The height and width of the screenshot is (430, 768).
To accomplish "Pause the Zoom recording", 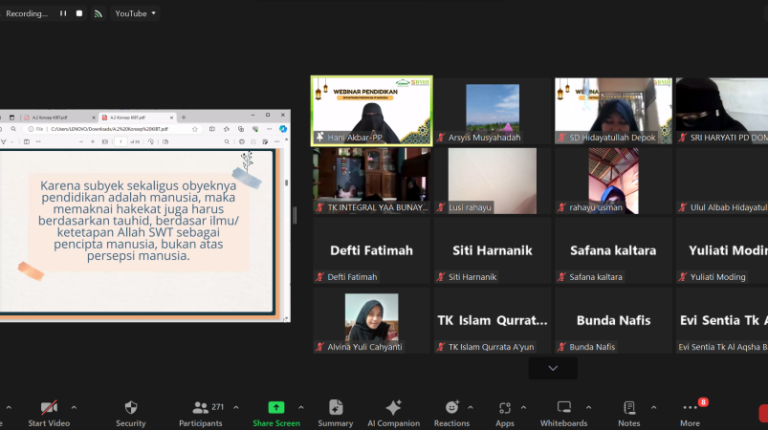I will point(63,13).
